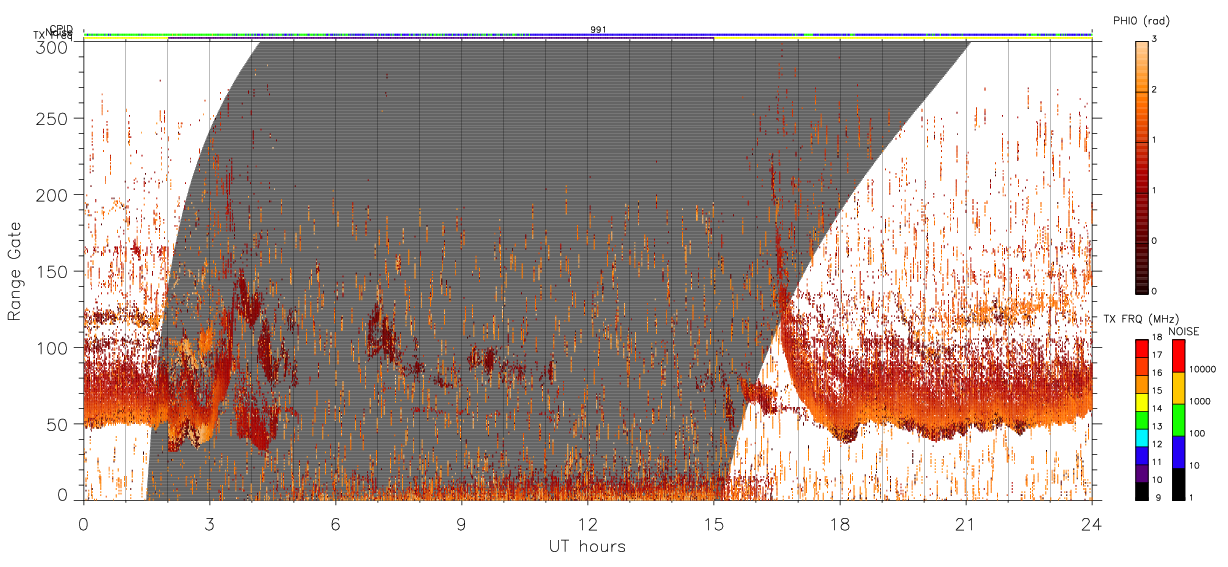Click x-axis tick label '18'

click(839, 523)
